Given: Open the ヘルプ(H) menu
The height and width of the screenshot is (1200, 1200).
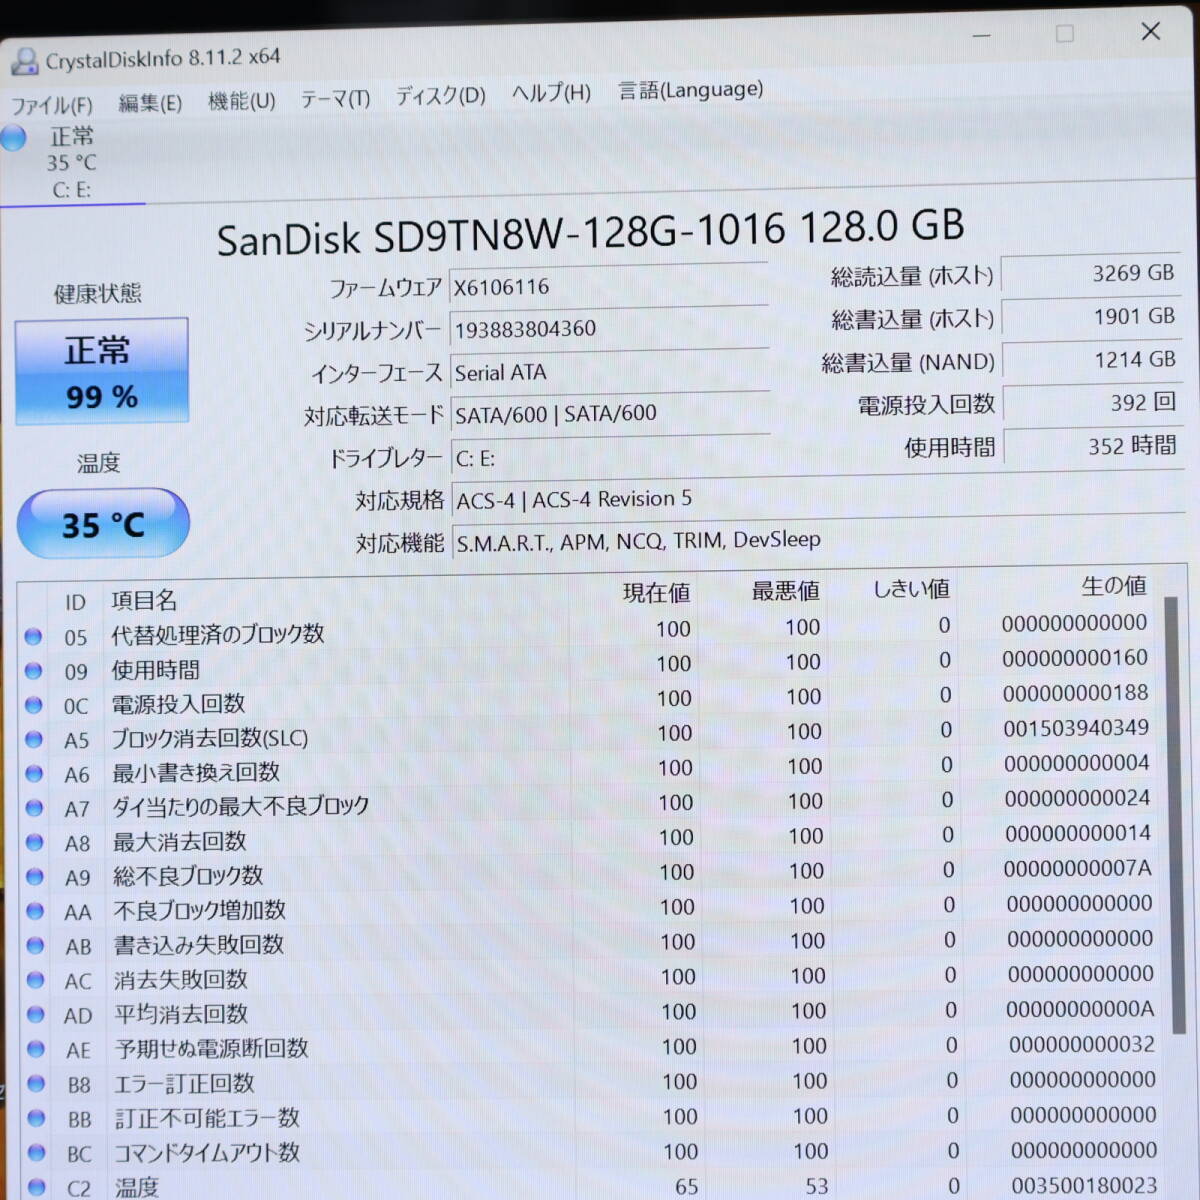Looking at the screenshot, I should tap(551, 94).
